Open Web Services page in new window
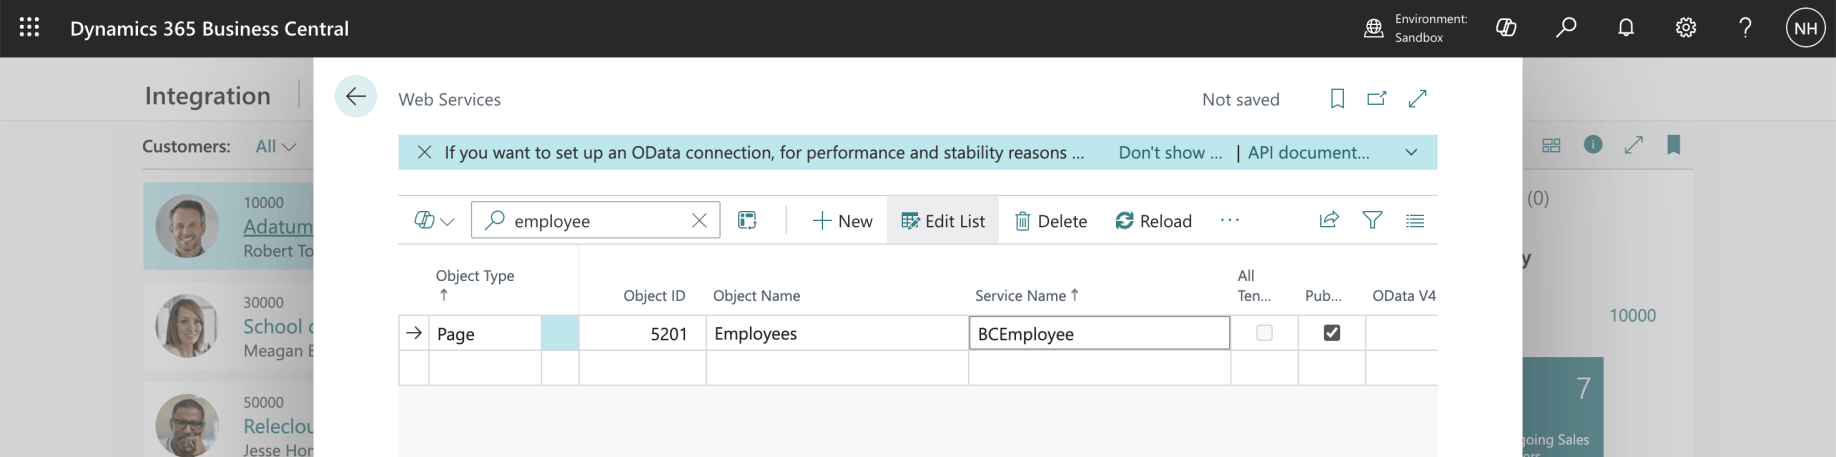The width and height of the screenshot is (1836, 457). 1377,98
